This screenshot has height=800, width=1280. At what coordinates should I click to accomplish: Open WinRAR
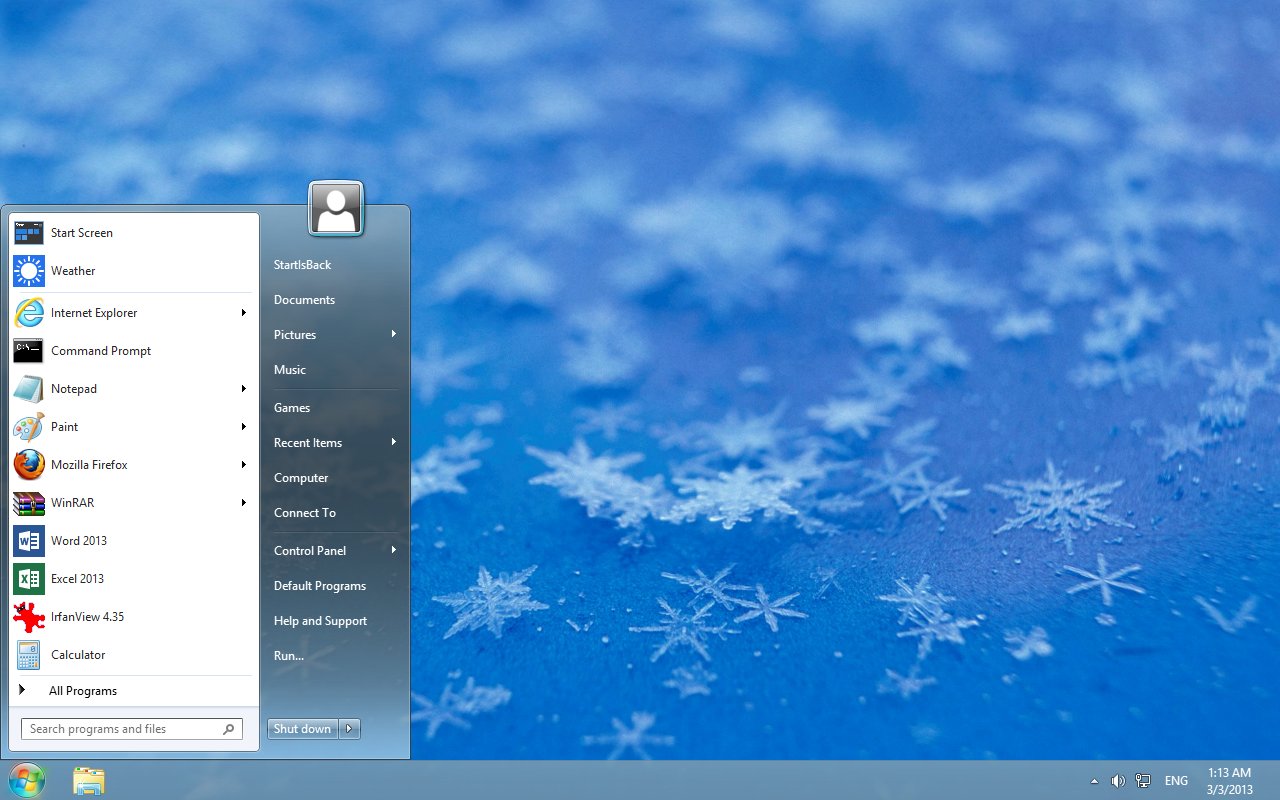tap(71, 503)
